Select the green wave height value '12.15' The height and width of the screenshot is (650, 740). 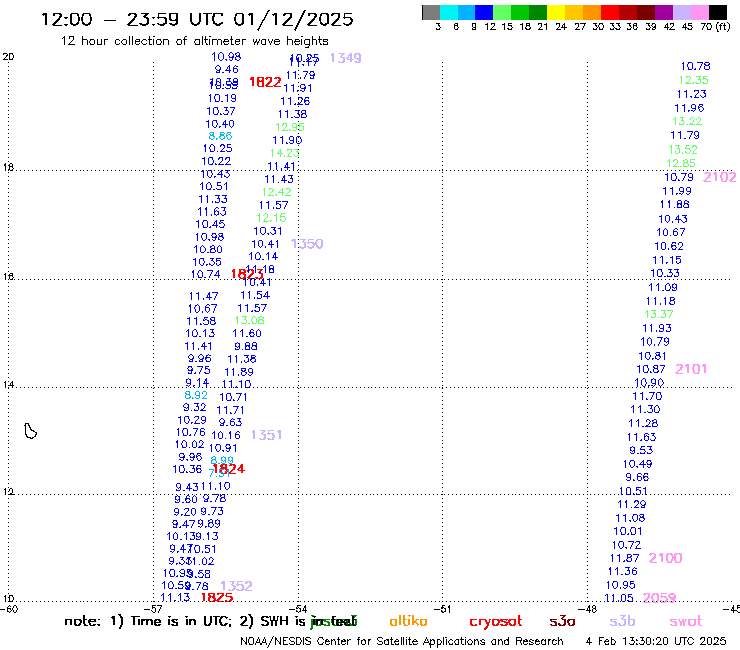(271, 218)
